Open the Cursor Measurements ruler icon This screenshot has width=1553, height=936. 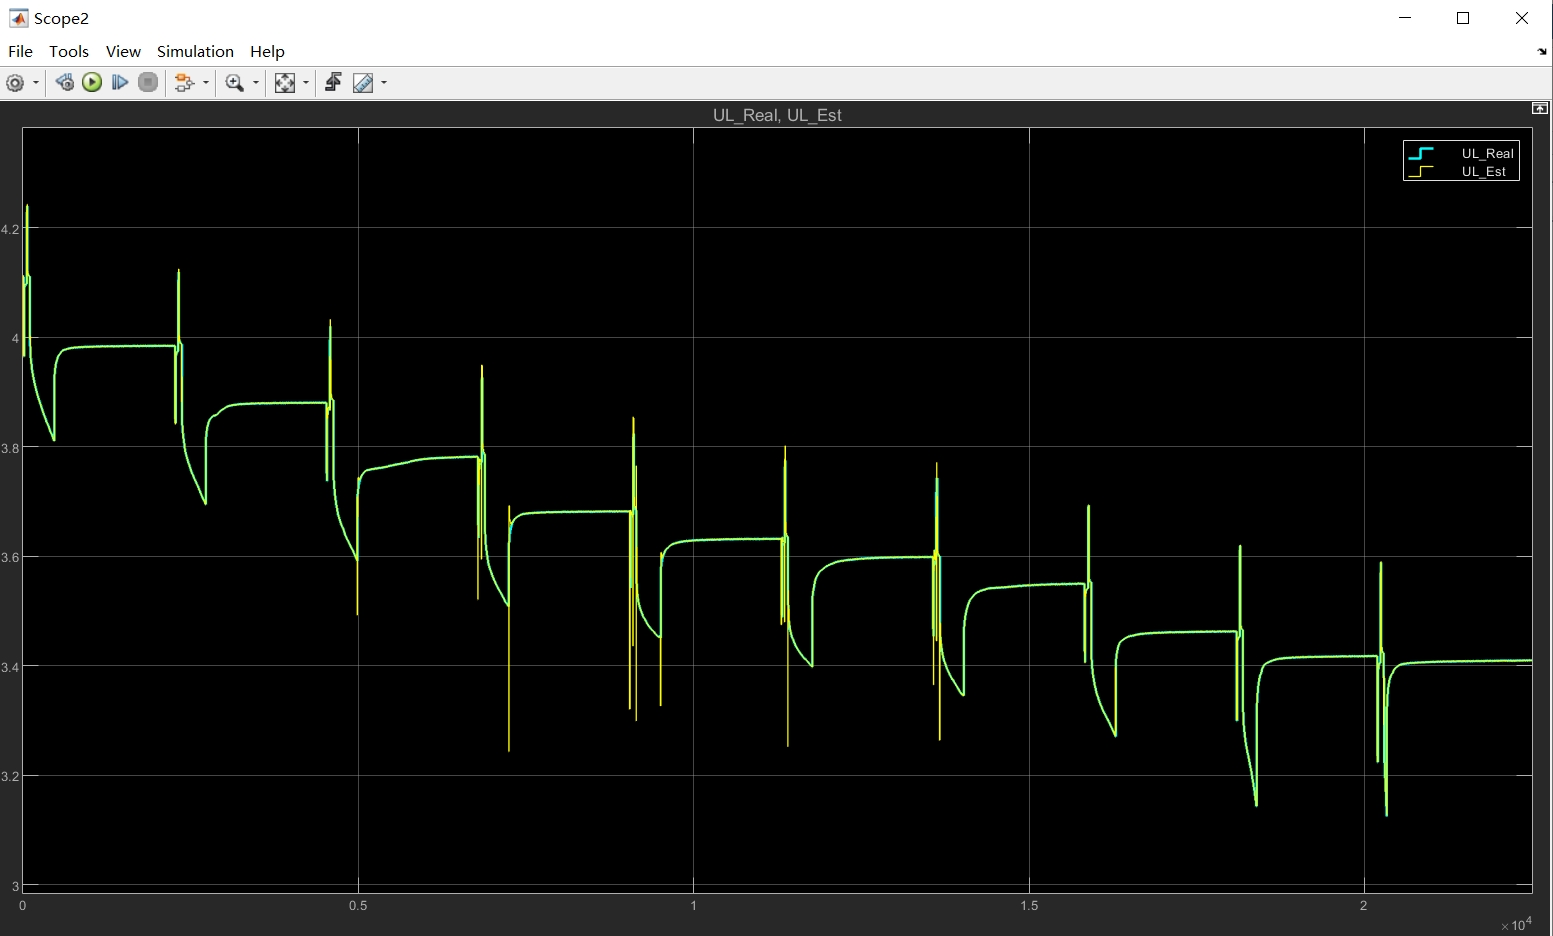click(x=363, y=83)
